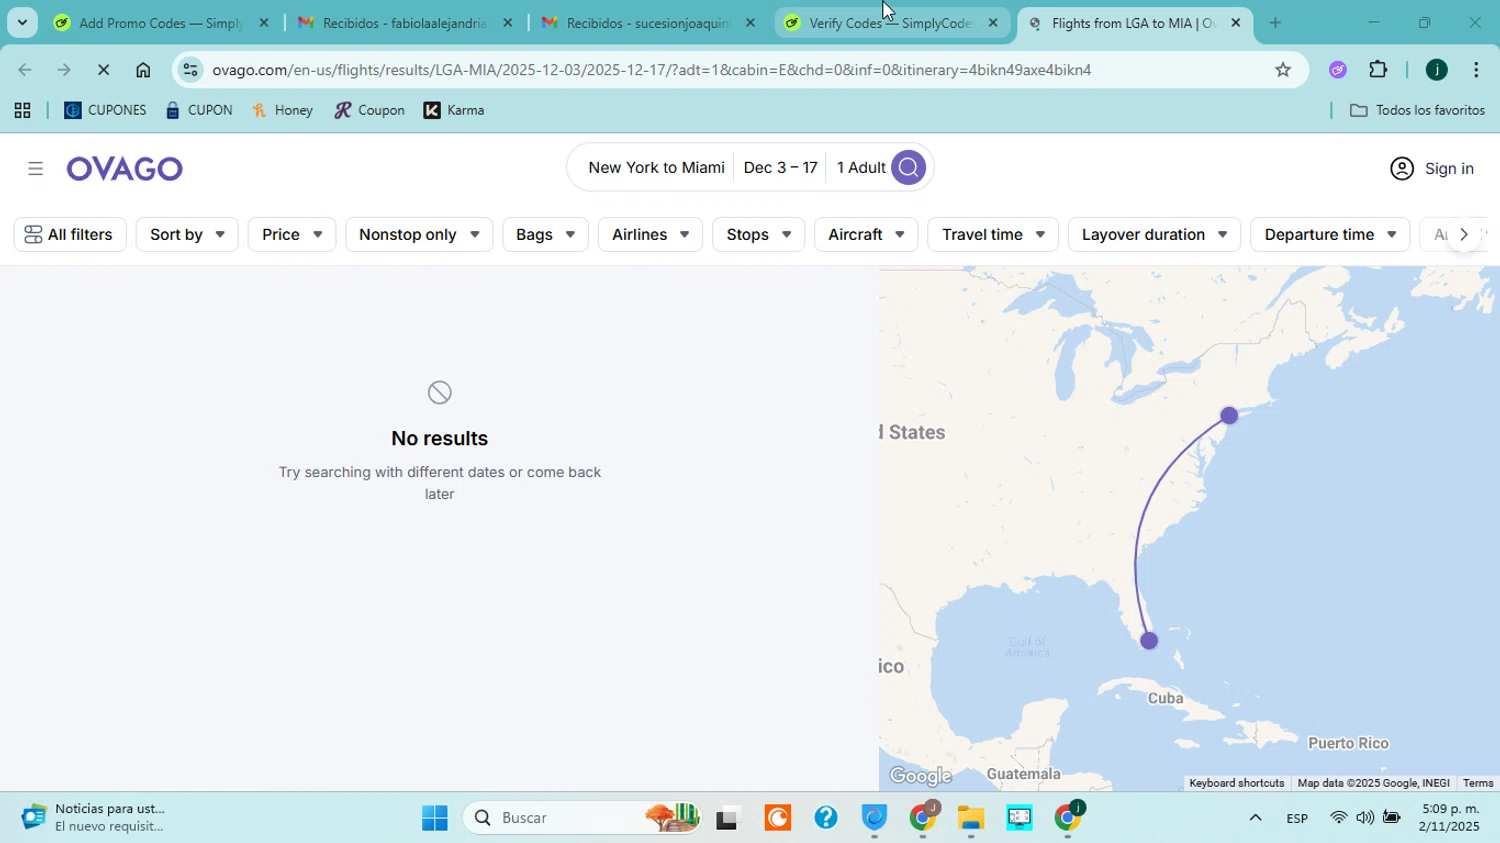Screen dimensions: 1500x843
Task: Go to the browser home page
Action: (143, 70)
